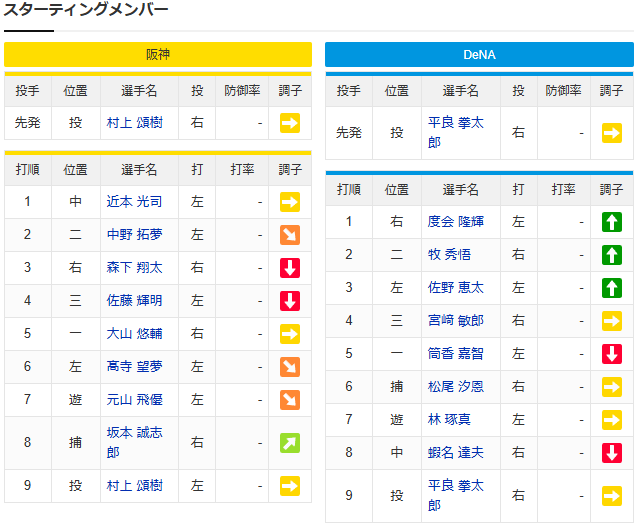Open player page for 森下 翔太
Viewport: 640px width, 527px height.
tap(135, 267)
